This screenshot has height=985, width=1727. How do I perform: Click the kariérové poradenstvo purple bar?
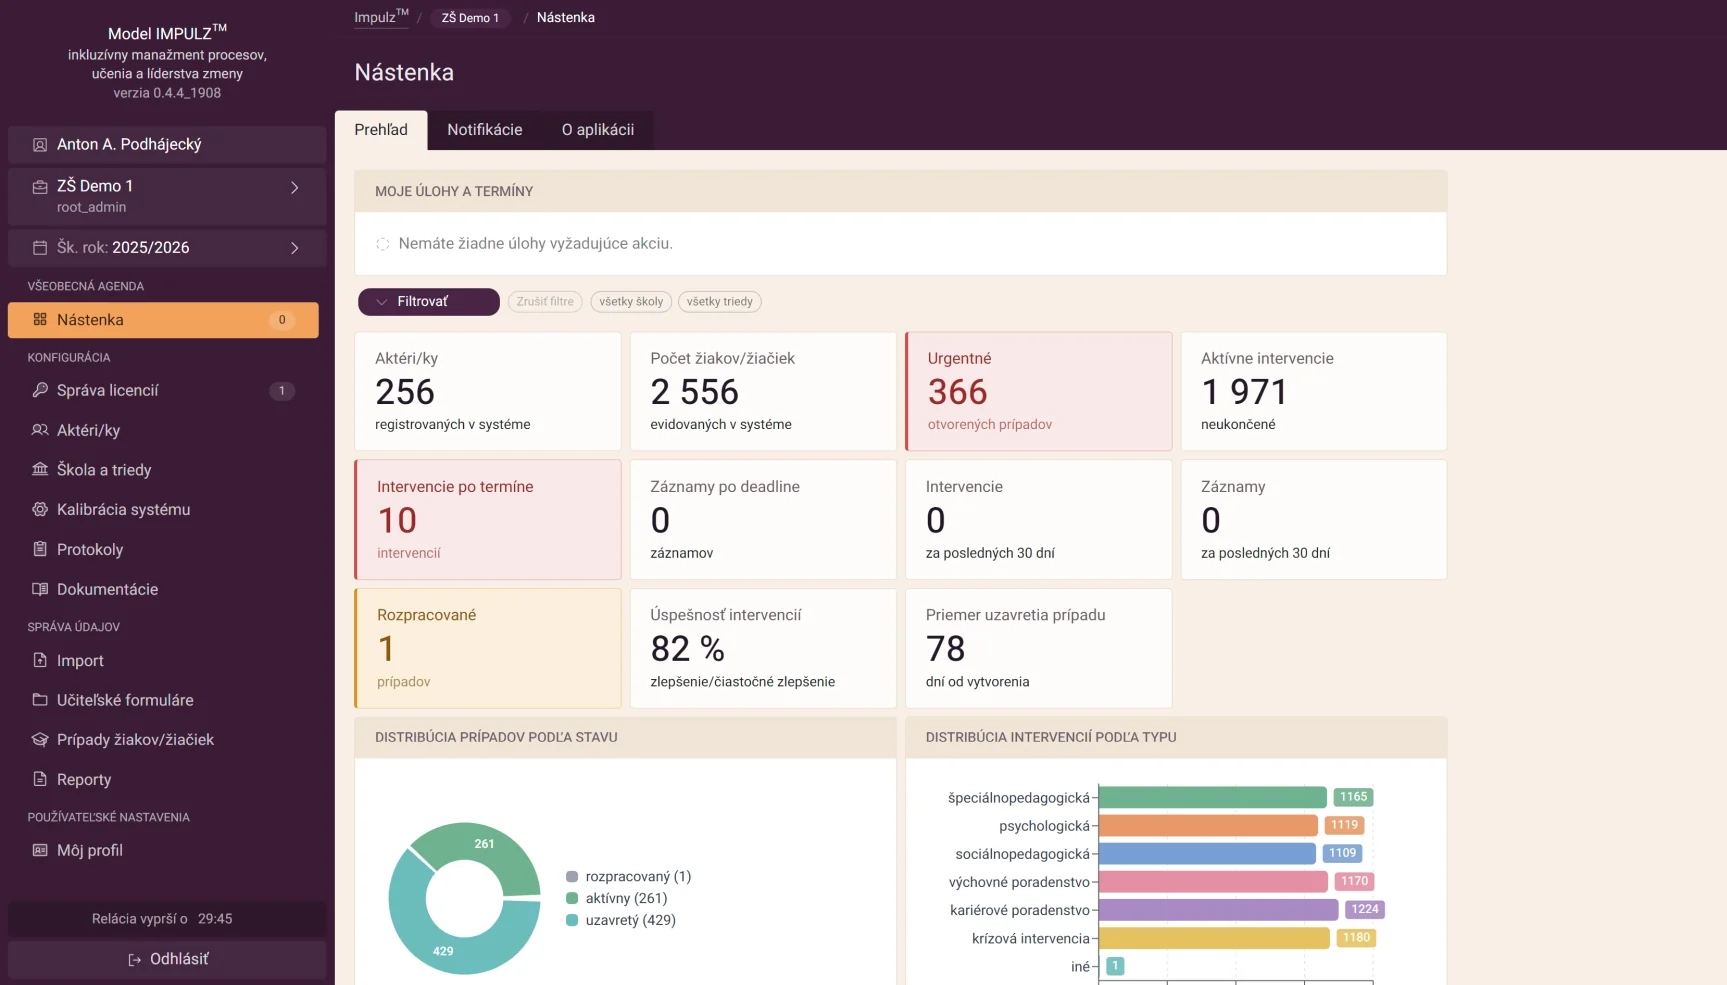[x=1218, y=910]
